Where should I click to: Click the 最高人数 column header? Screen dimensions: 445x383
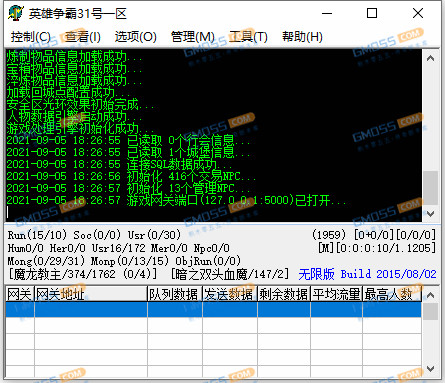(x=392, y=294)
